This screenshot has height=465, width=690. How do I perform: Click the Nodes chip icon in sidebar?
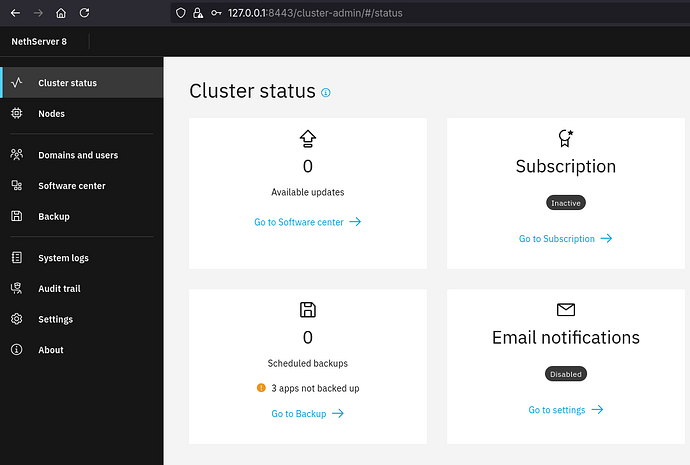17,114
